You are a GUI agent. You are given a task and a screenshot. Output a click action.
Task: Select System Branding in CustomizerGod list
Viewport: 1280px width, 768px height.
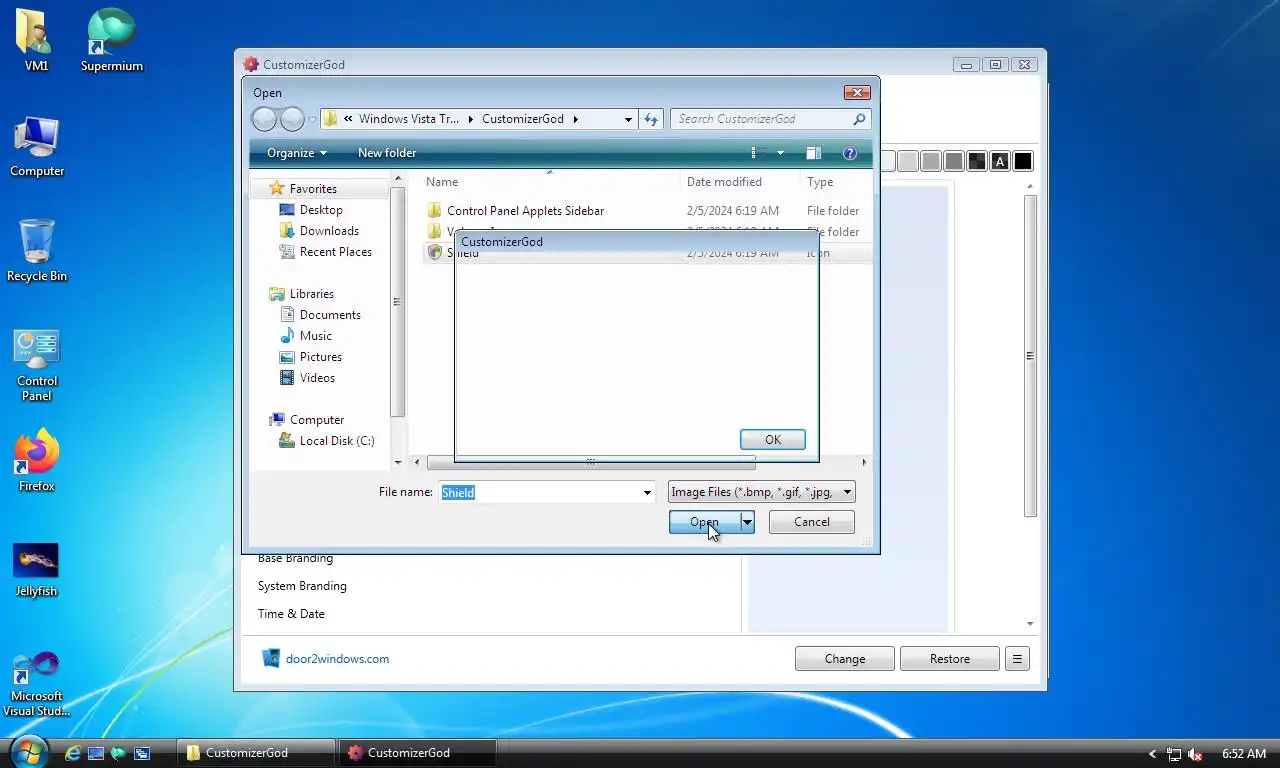pos(302,586)
